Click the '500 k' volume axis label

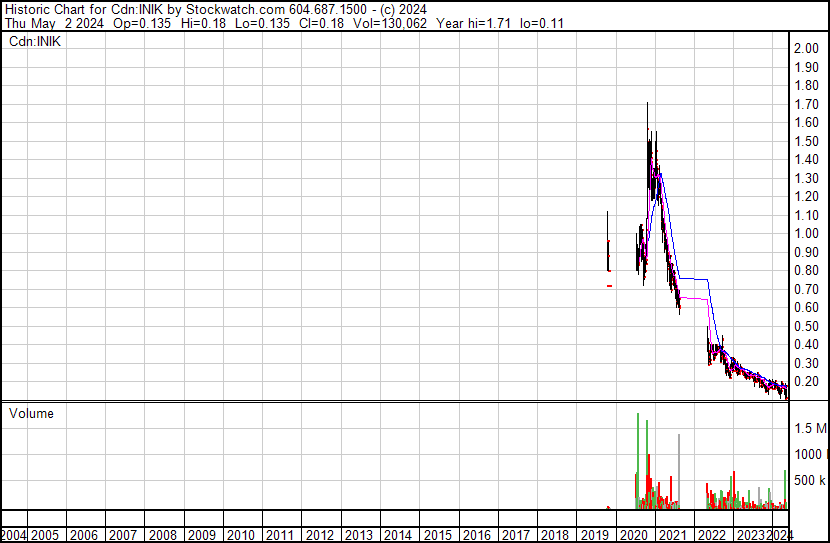point(810,480)
